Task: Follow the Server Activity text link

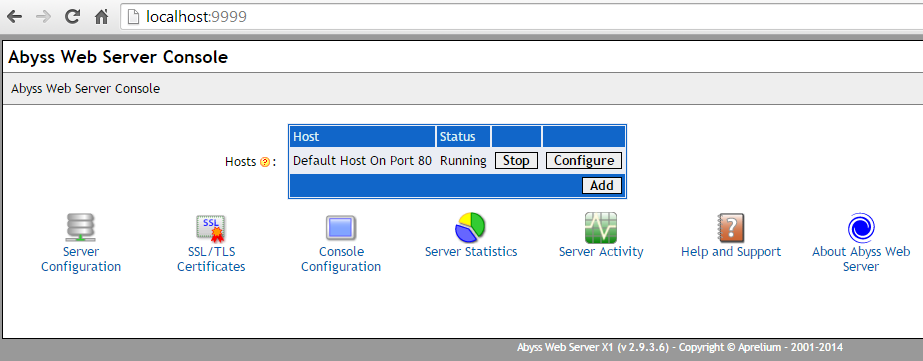Action: point(601,252)
